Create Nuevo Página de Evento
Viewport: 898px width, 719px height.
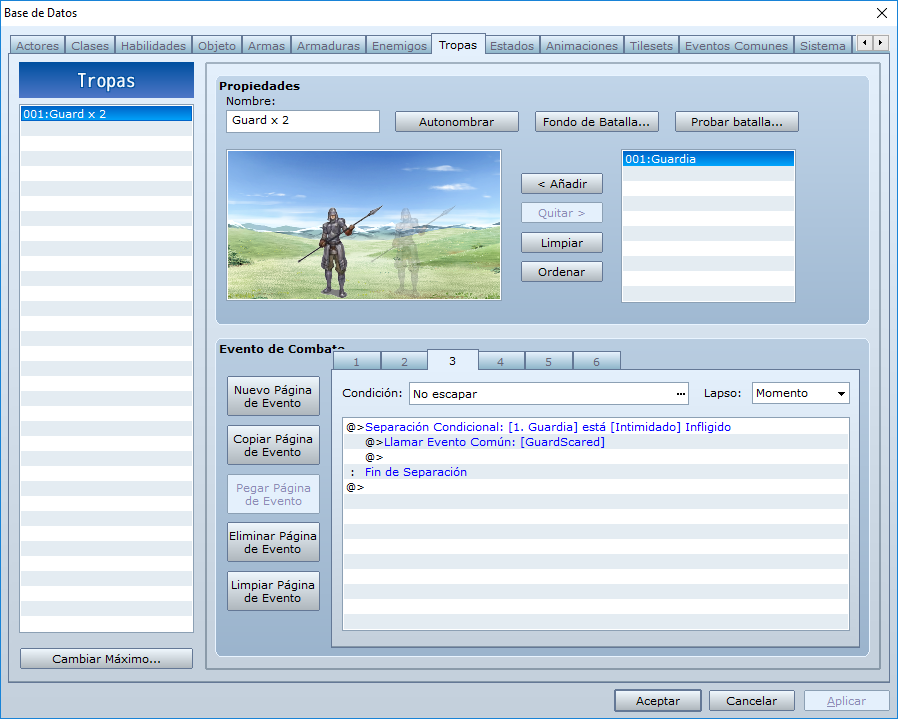pyautogui.click(x=273, y=396)
